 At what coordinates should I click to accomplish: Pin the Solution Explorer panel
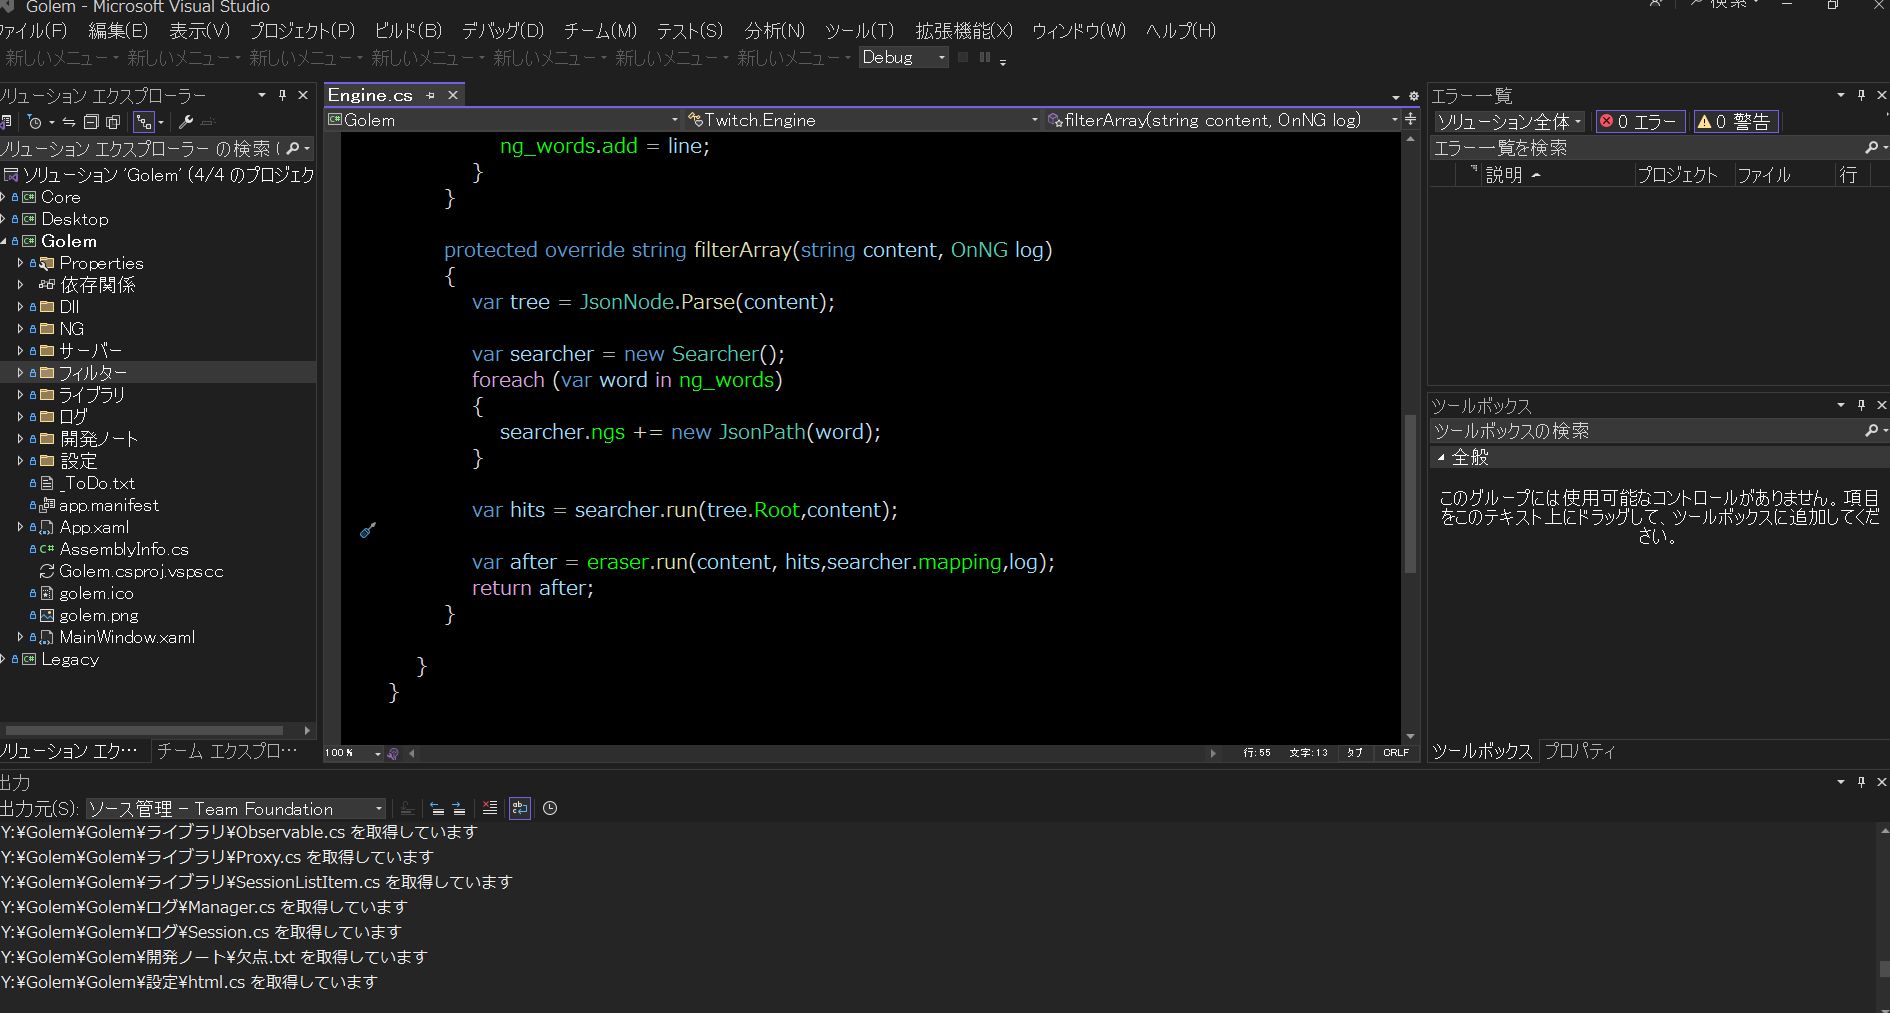pyautogui.click(x=282, y=95)
